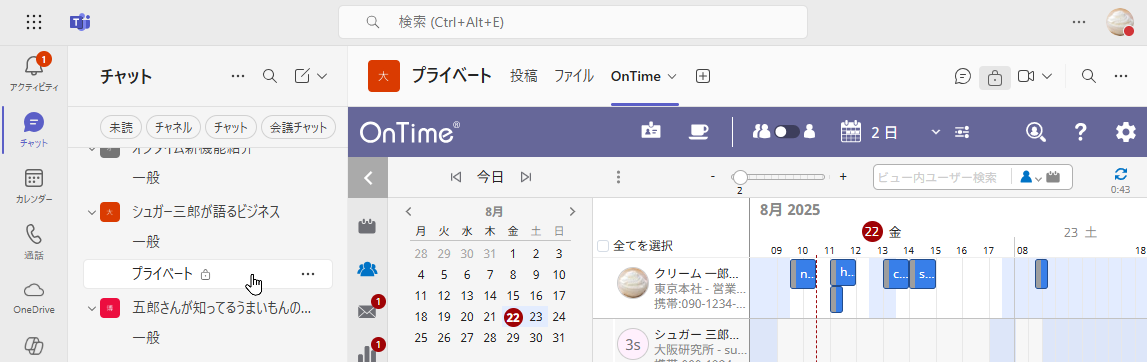
Task: Click the Teams search box
Action: [573, 22]
